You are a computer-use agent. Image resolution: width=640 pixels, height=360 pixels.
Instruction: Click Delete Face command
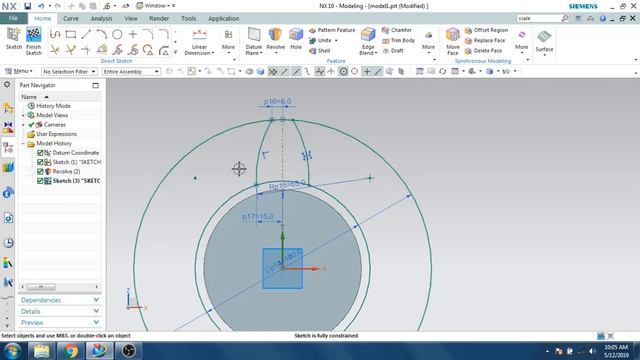coord(483,51)
